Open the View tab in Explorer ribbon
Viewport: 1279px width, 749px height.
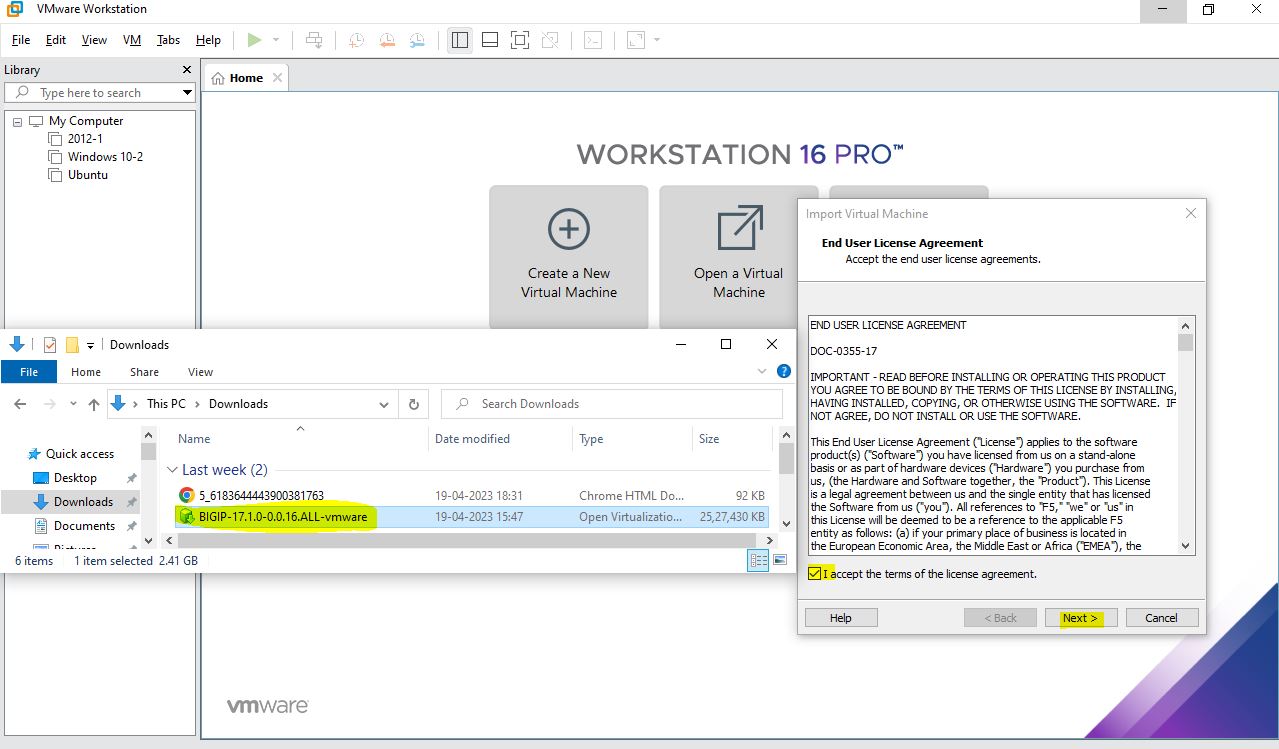(x=200, y=372)
